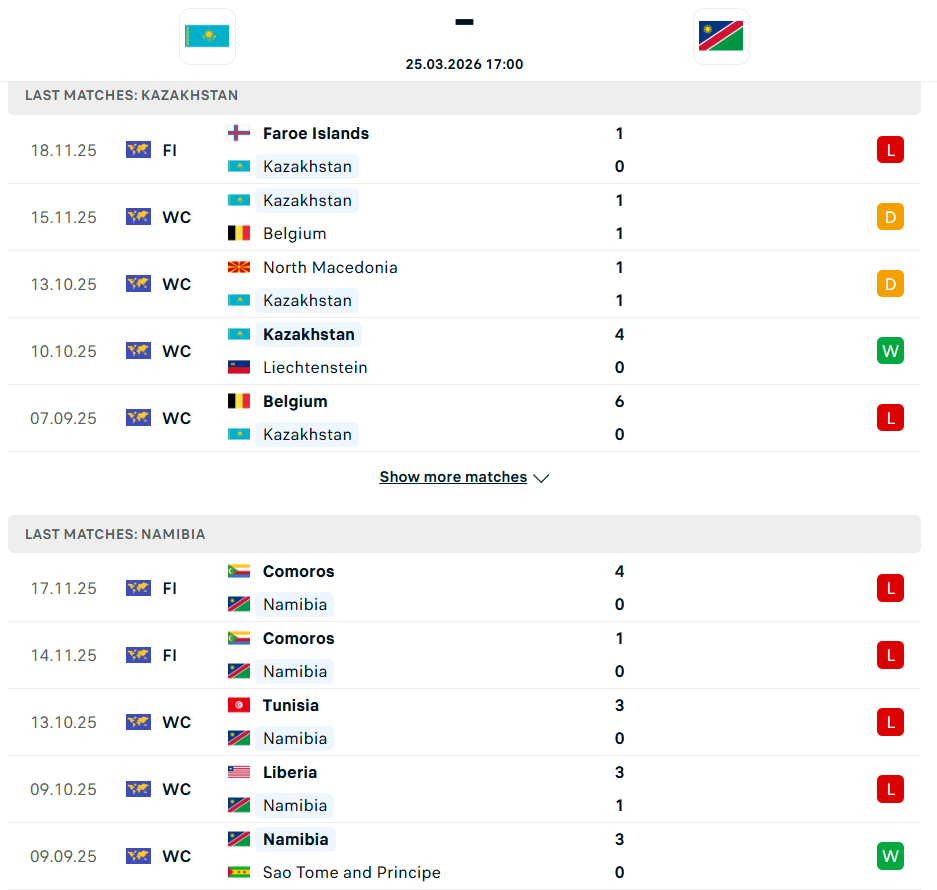This screenshot has width=937, height=890.
Task: Click the red L badge for Tunisia match
Action: click(x=890, y=722)
